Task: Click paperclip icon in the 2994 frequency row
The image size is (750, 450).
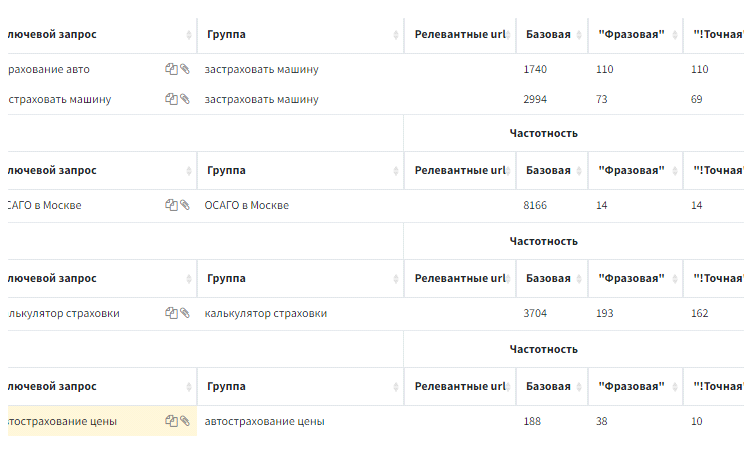Action: [184, 99]
